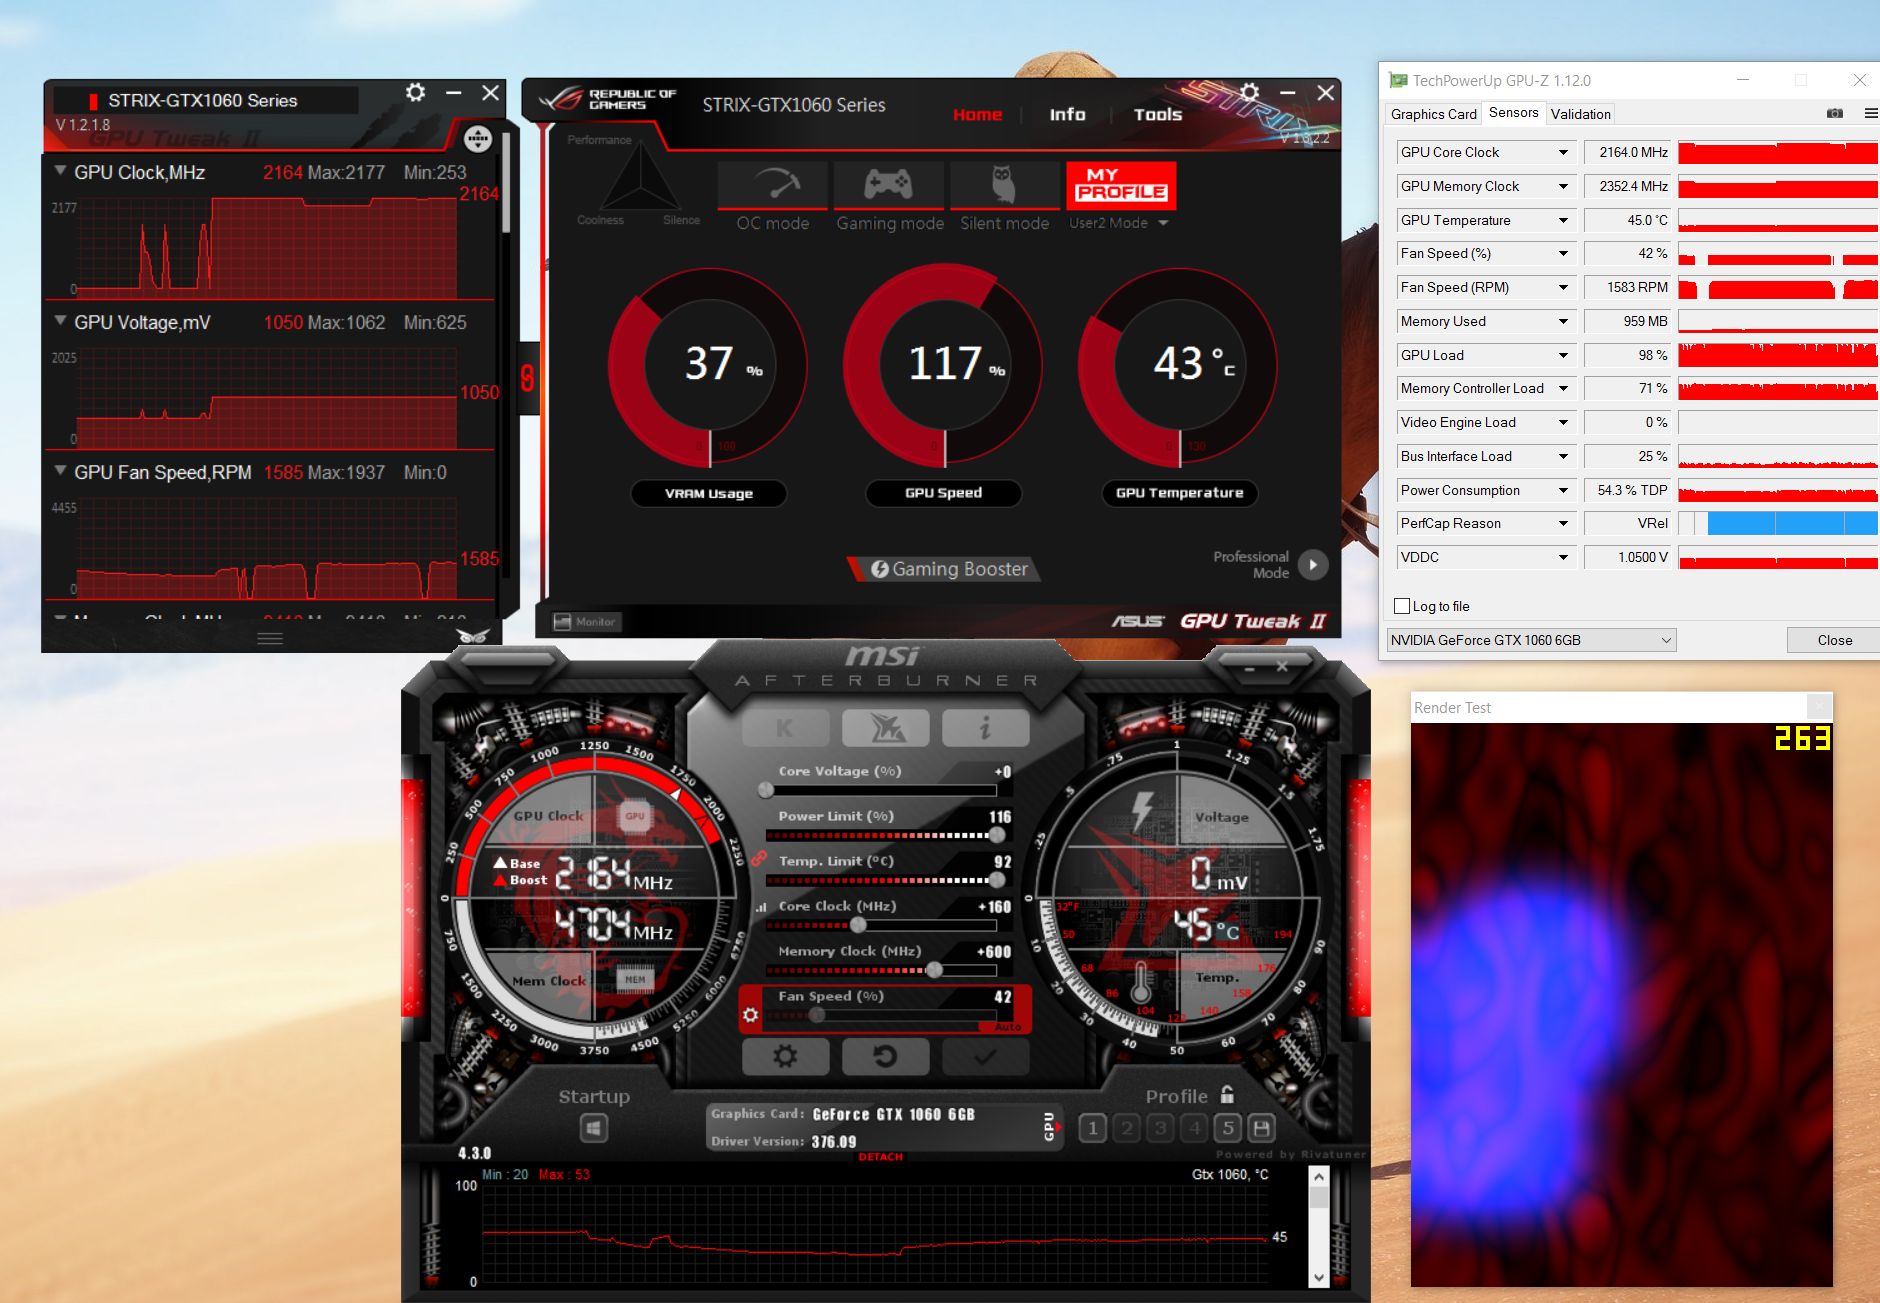
Task: Collapse the GPU Fan Speed,RPM graph
Action: 61,471
